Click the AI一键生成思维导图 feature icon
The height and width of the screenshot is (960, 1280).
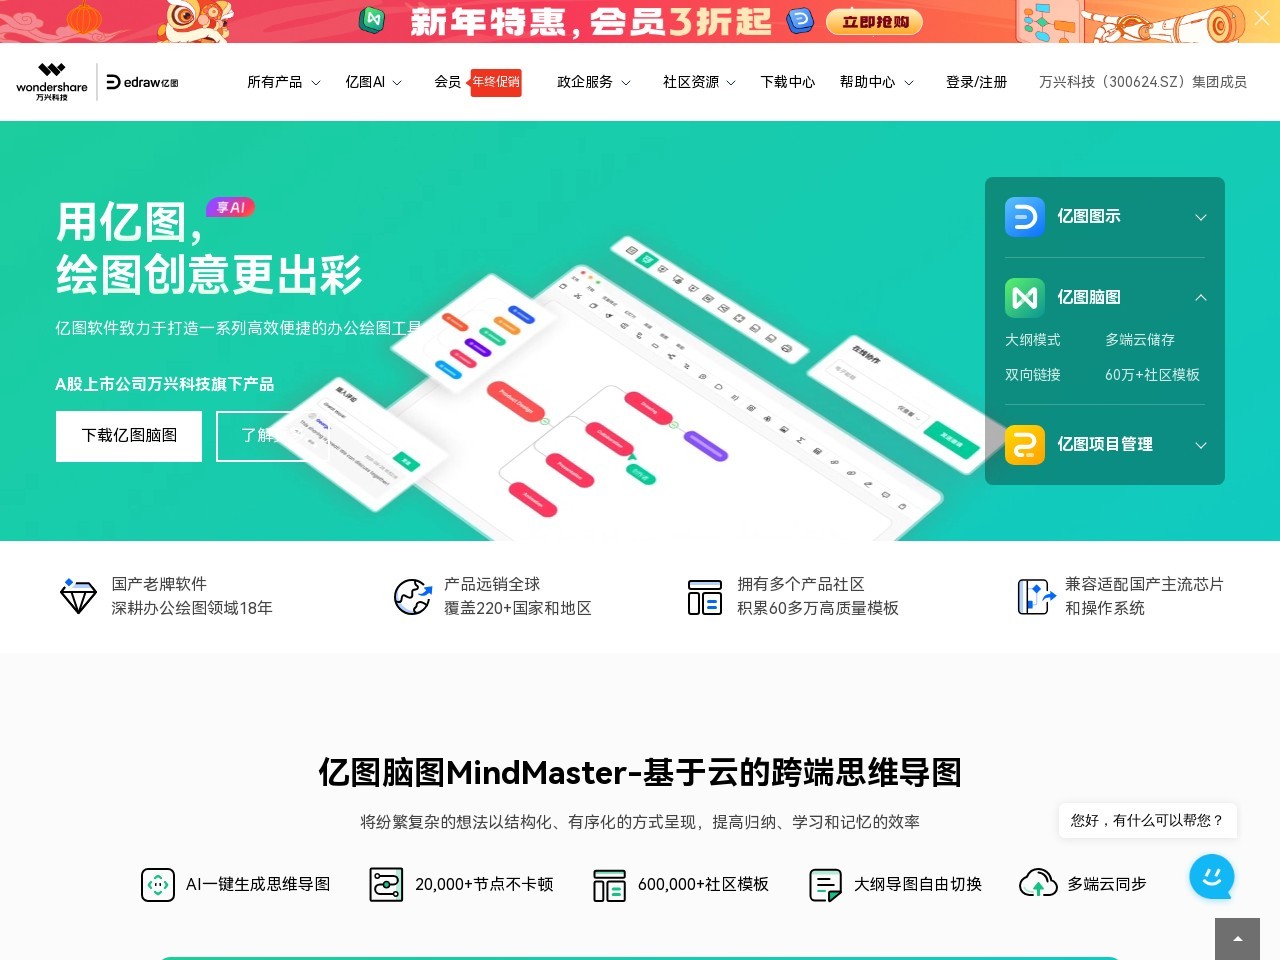(158, 884)
